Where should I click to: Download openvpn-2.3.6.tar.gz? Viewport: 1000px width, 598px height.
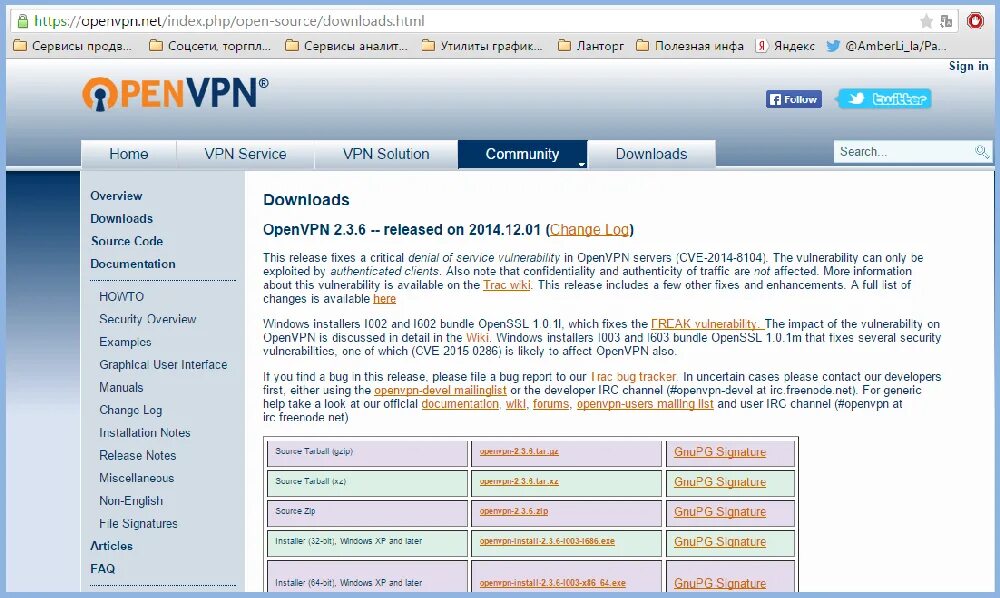tap(519, 451)
